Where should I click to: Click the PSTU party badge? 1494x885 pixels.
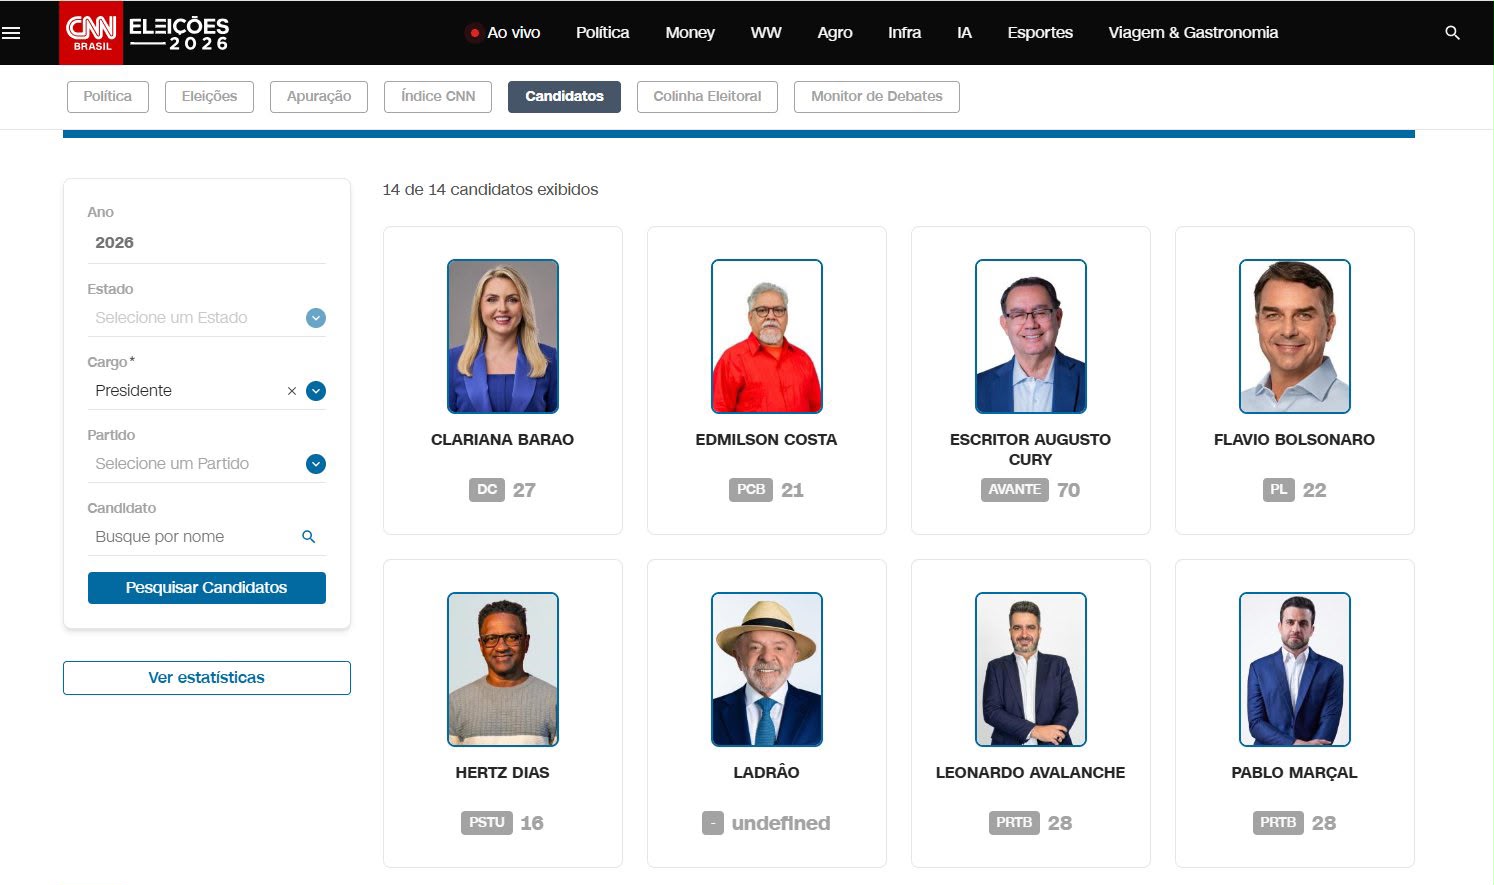click(x=486, y=823)
